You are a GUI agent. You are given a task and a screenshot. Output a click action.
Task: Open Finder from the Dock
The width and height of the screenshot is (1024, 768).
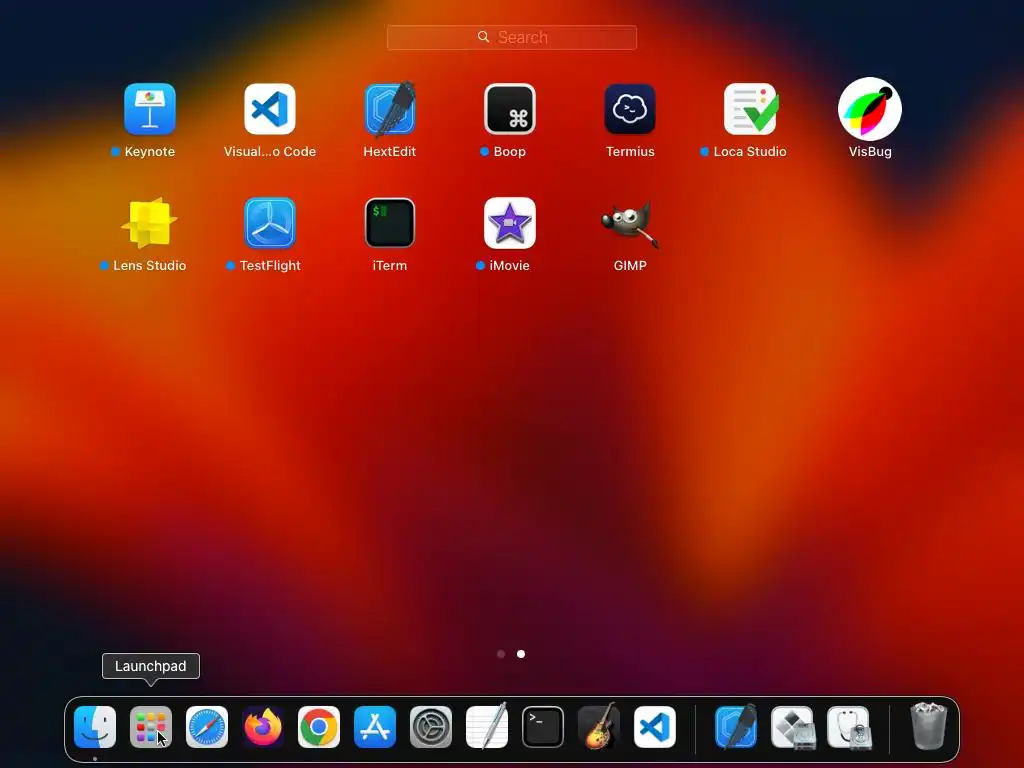pos(95,727)
